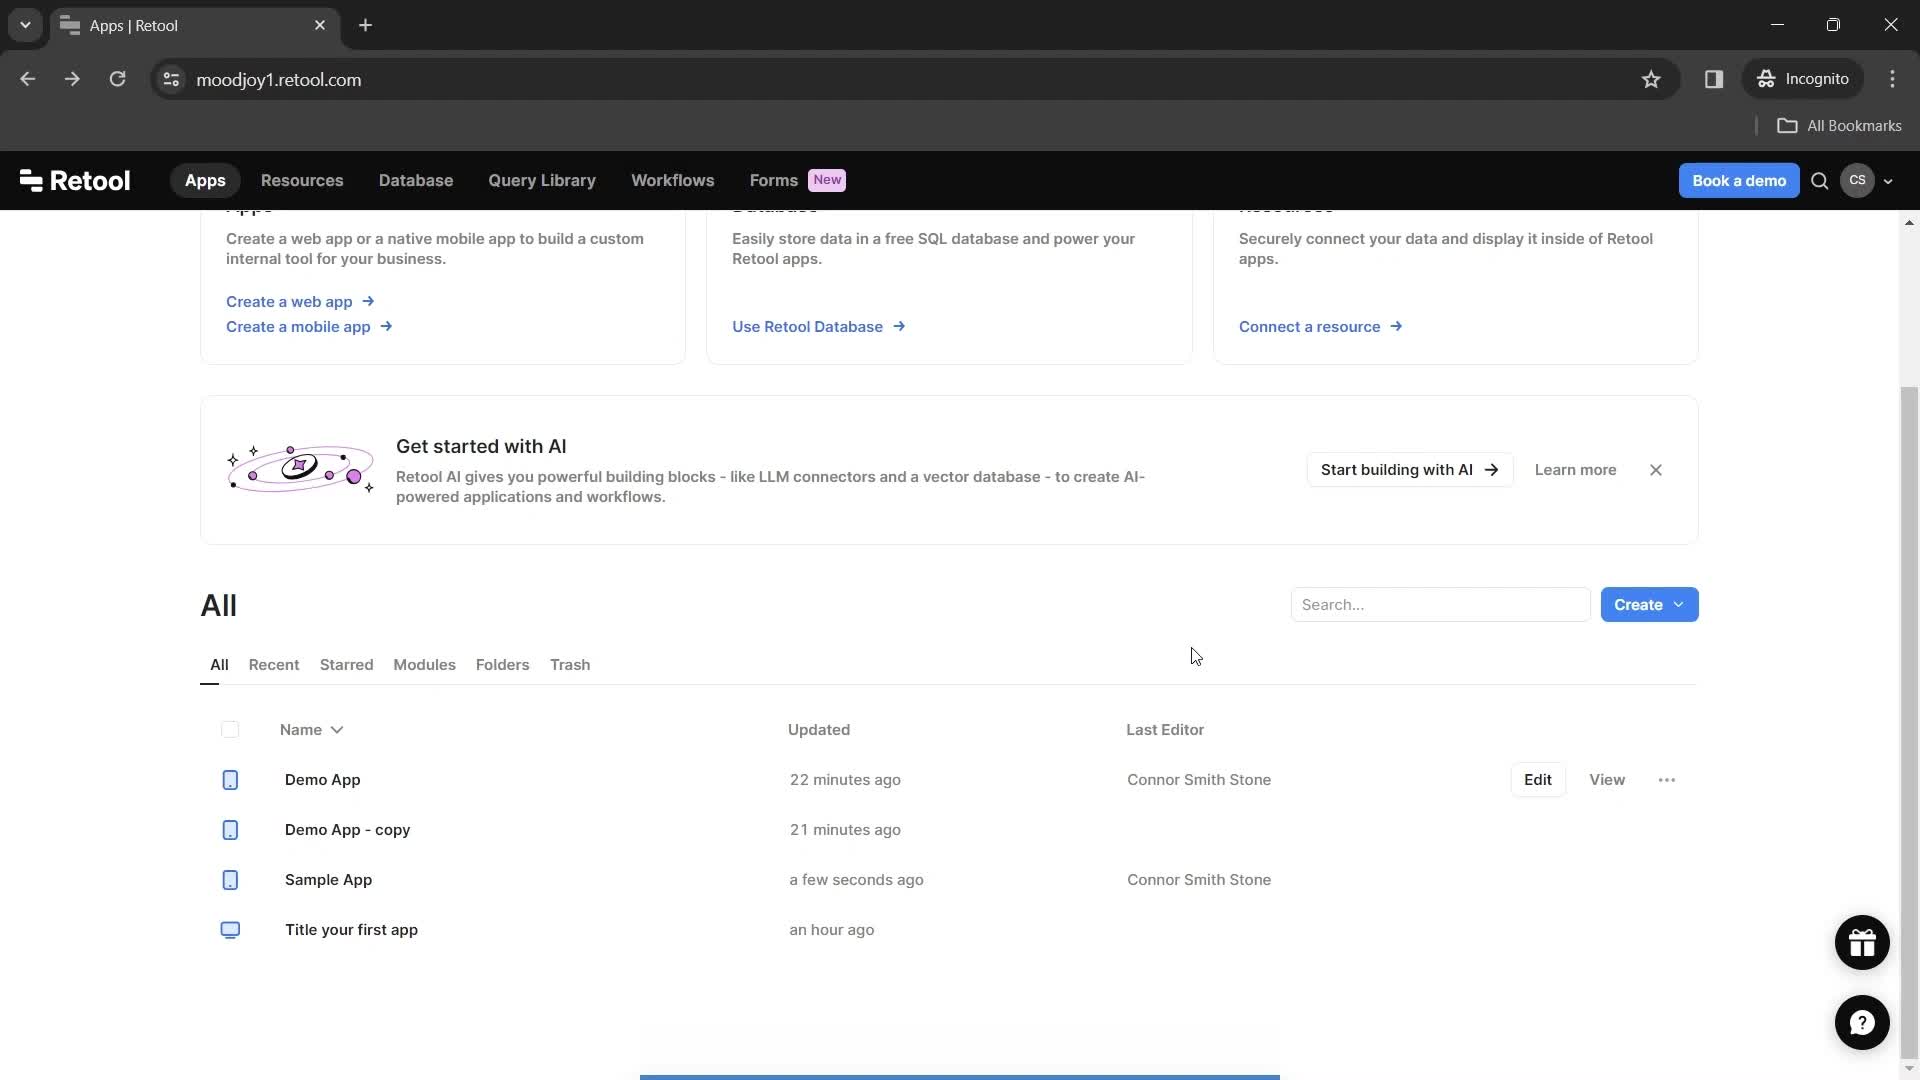
Task: Click the Search apps input field
Action: coord(1439,604)
